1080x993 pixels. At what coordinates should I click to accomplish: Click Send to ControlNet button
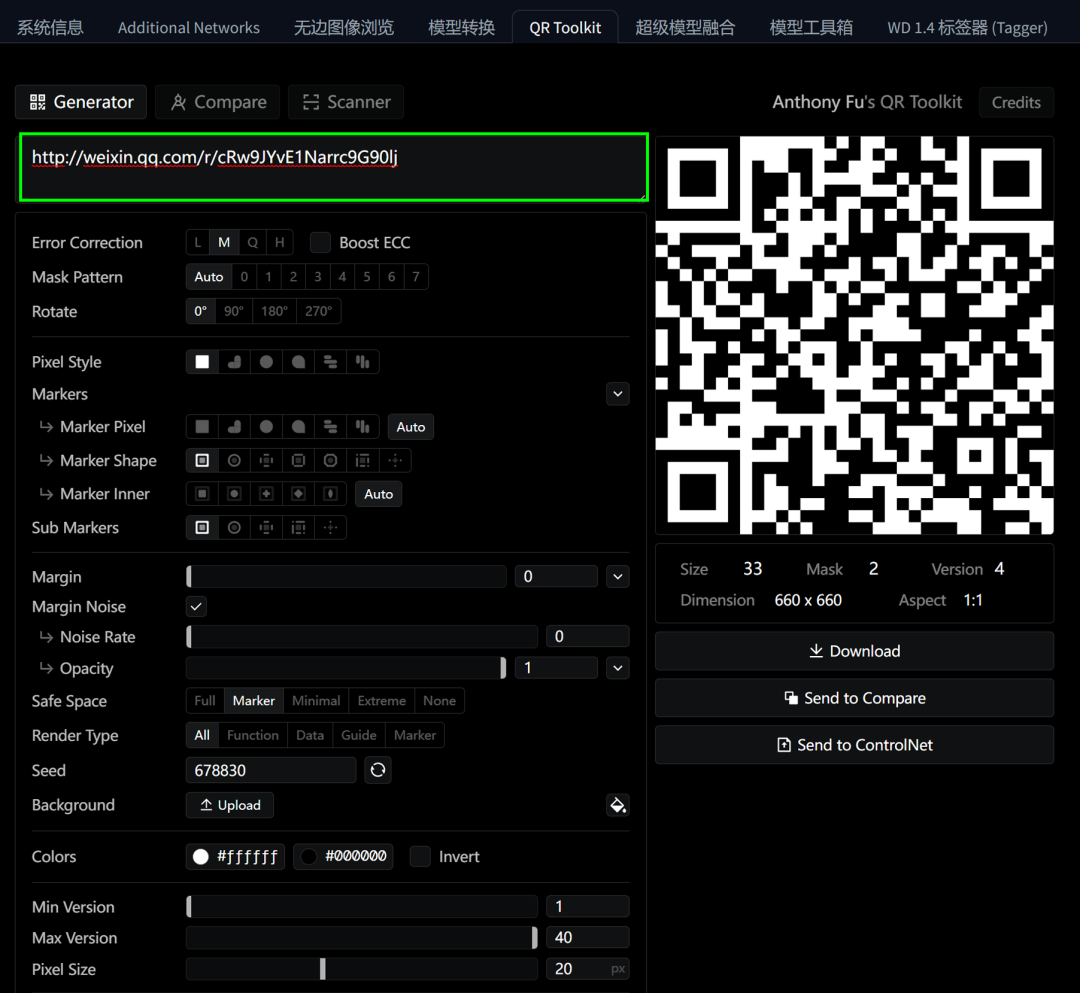pyautogui.click(x=854, y=745)
